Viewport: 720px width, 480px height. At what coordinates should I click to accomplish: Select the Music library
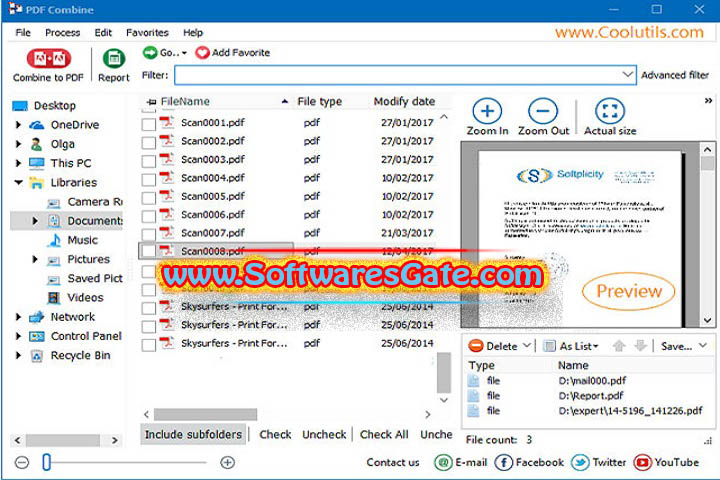(x=73, y=240)
